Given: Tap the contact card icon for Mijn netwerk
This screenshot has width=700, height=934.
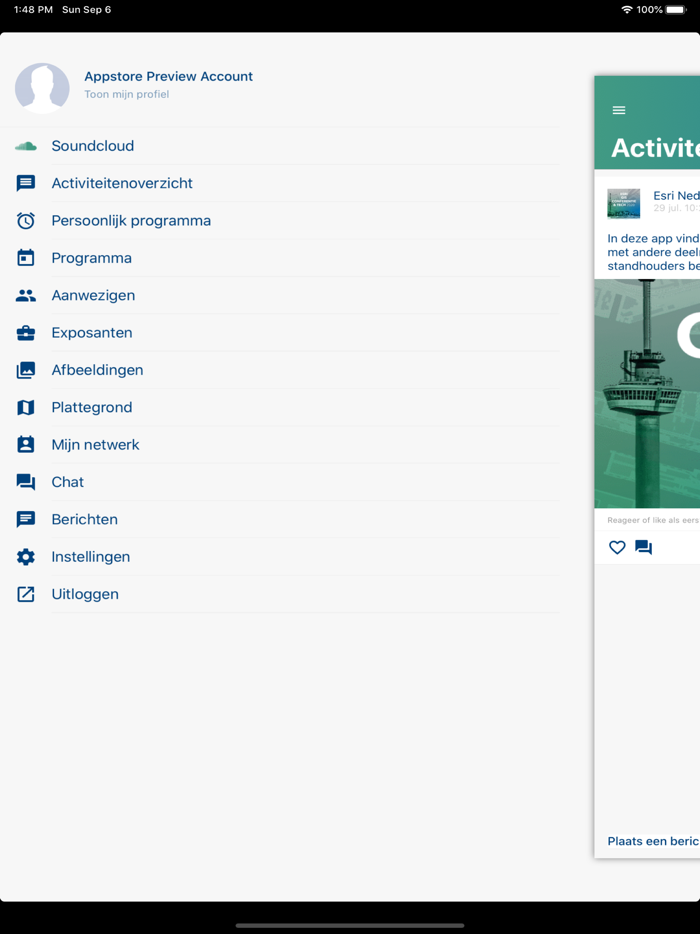Looking at the screenshot, I should click(26, 444).
